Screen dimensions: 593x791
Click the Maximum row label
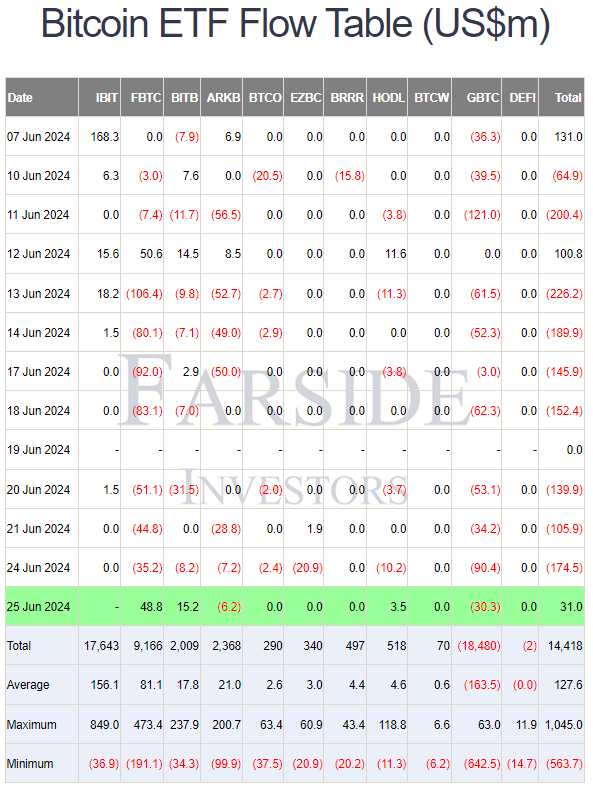click(31, 725)
